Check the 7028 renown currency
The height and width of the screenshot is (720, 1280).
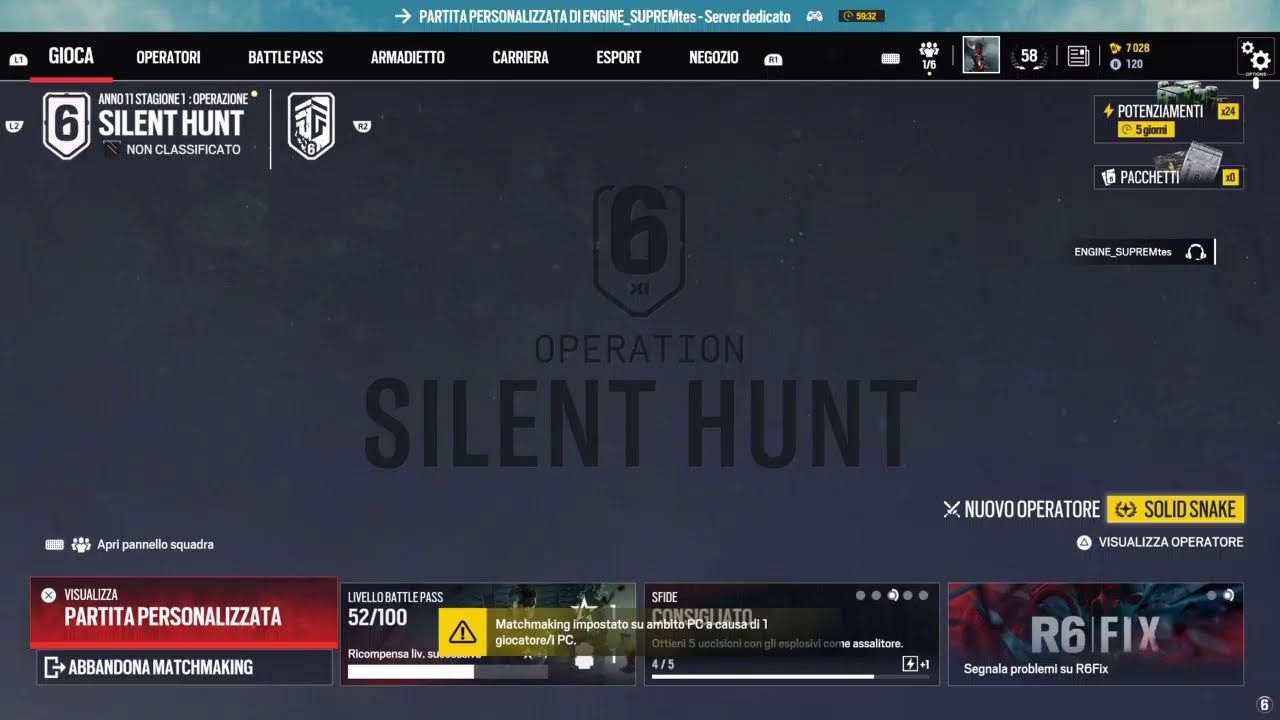point(1129,48)
